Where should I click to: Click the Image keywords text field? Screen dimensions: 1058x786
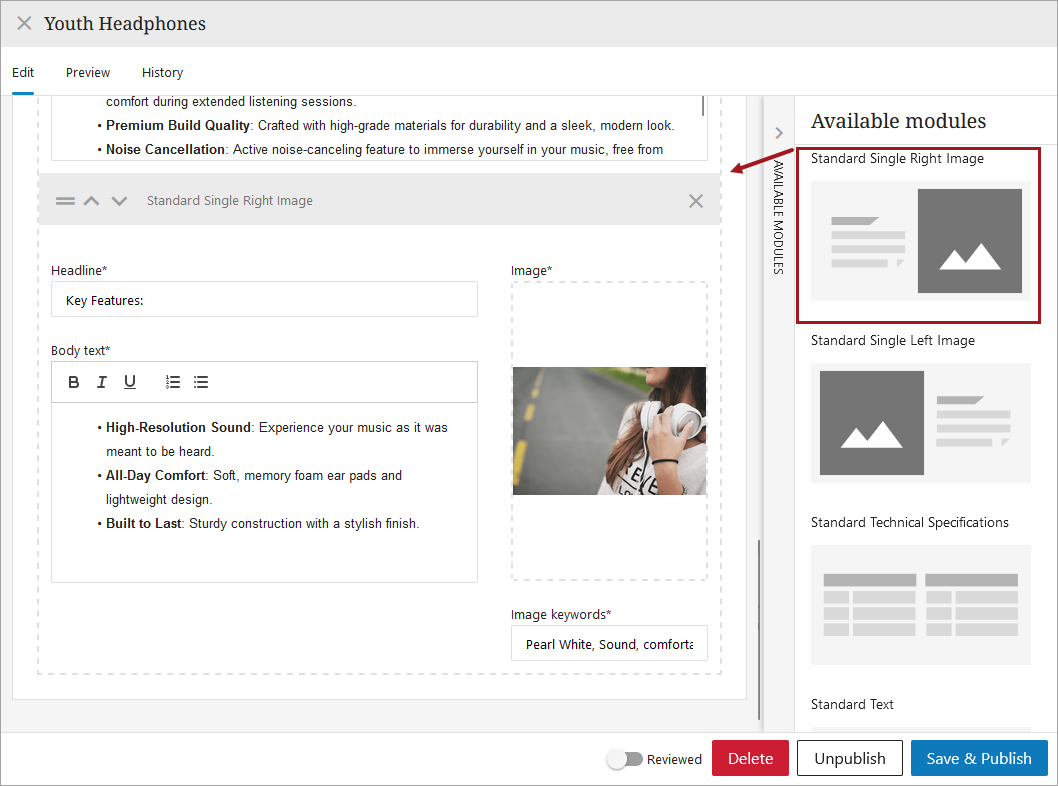coord(609,644)
